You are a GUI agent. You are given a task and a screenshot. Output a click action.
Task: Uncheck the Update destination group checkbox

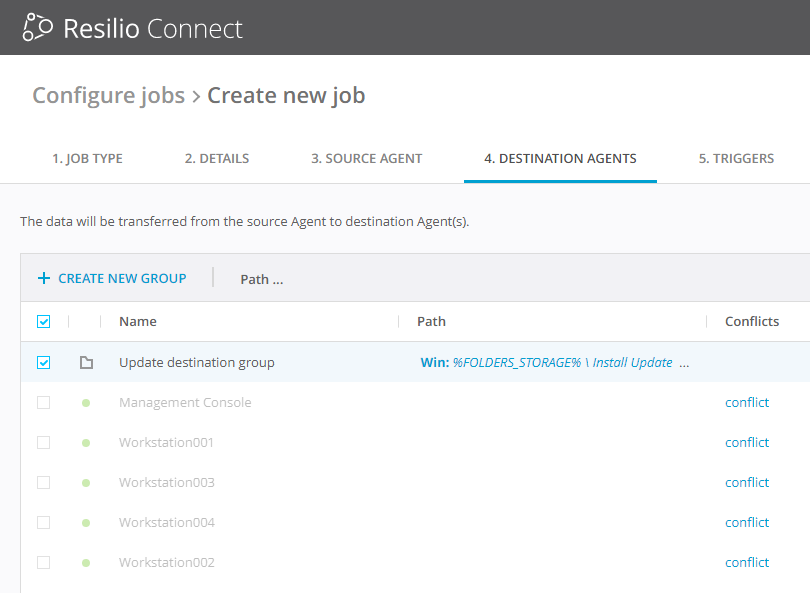(x=43, y=362)
